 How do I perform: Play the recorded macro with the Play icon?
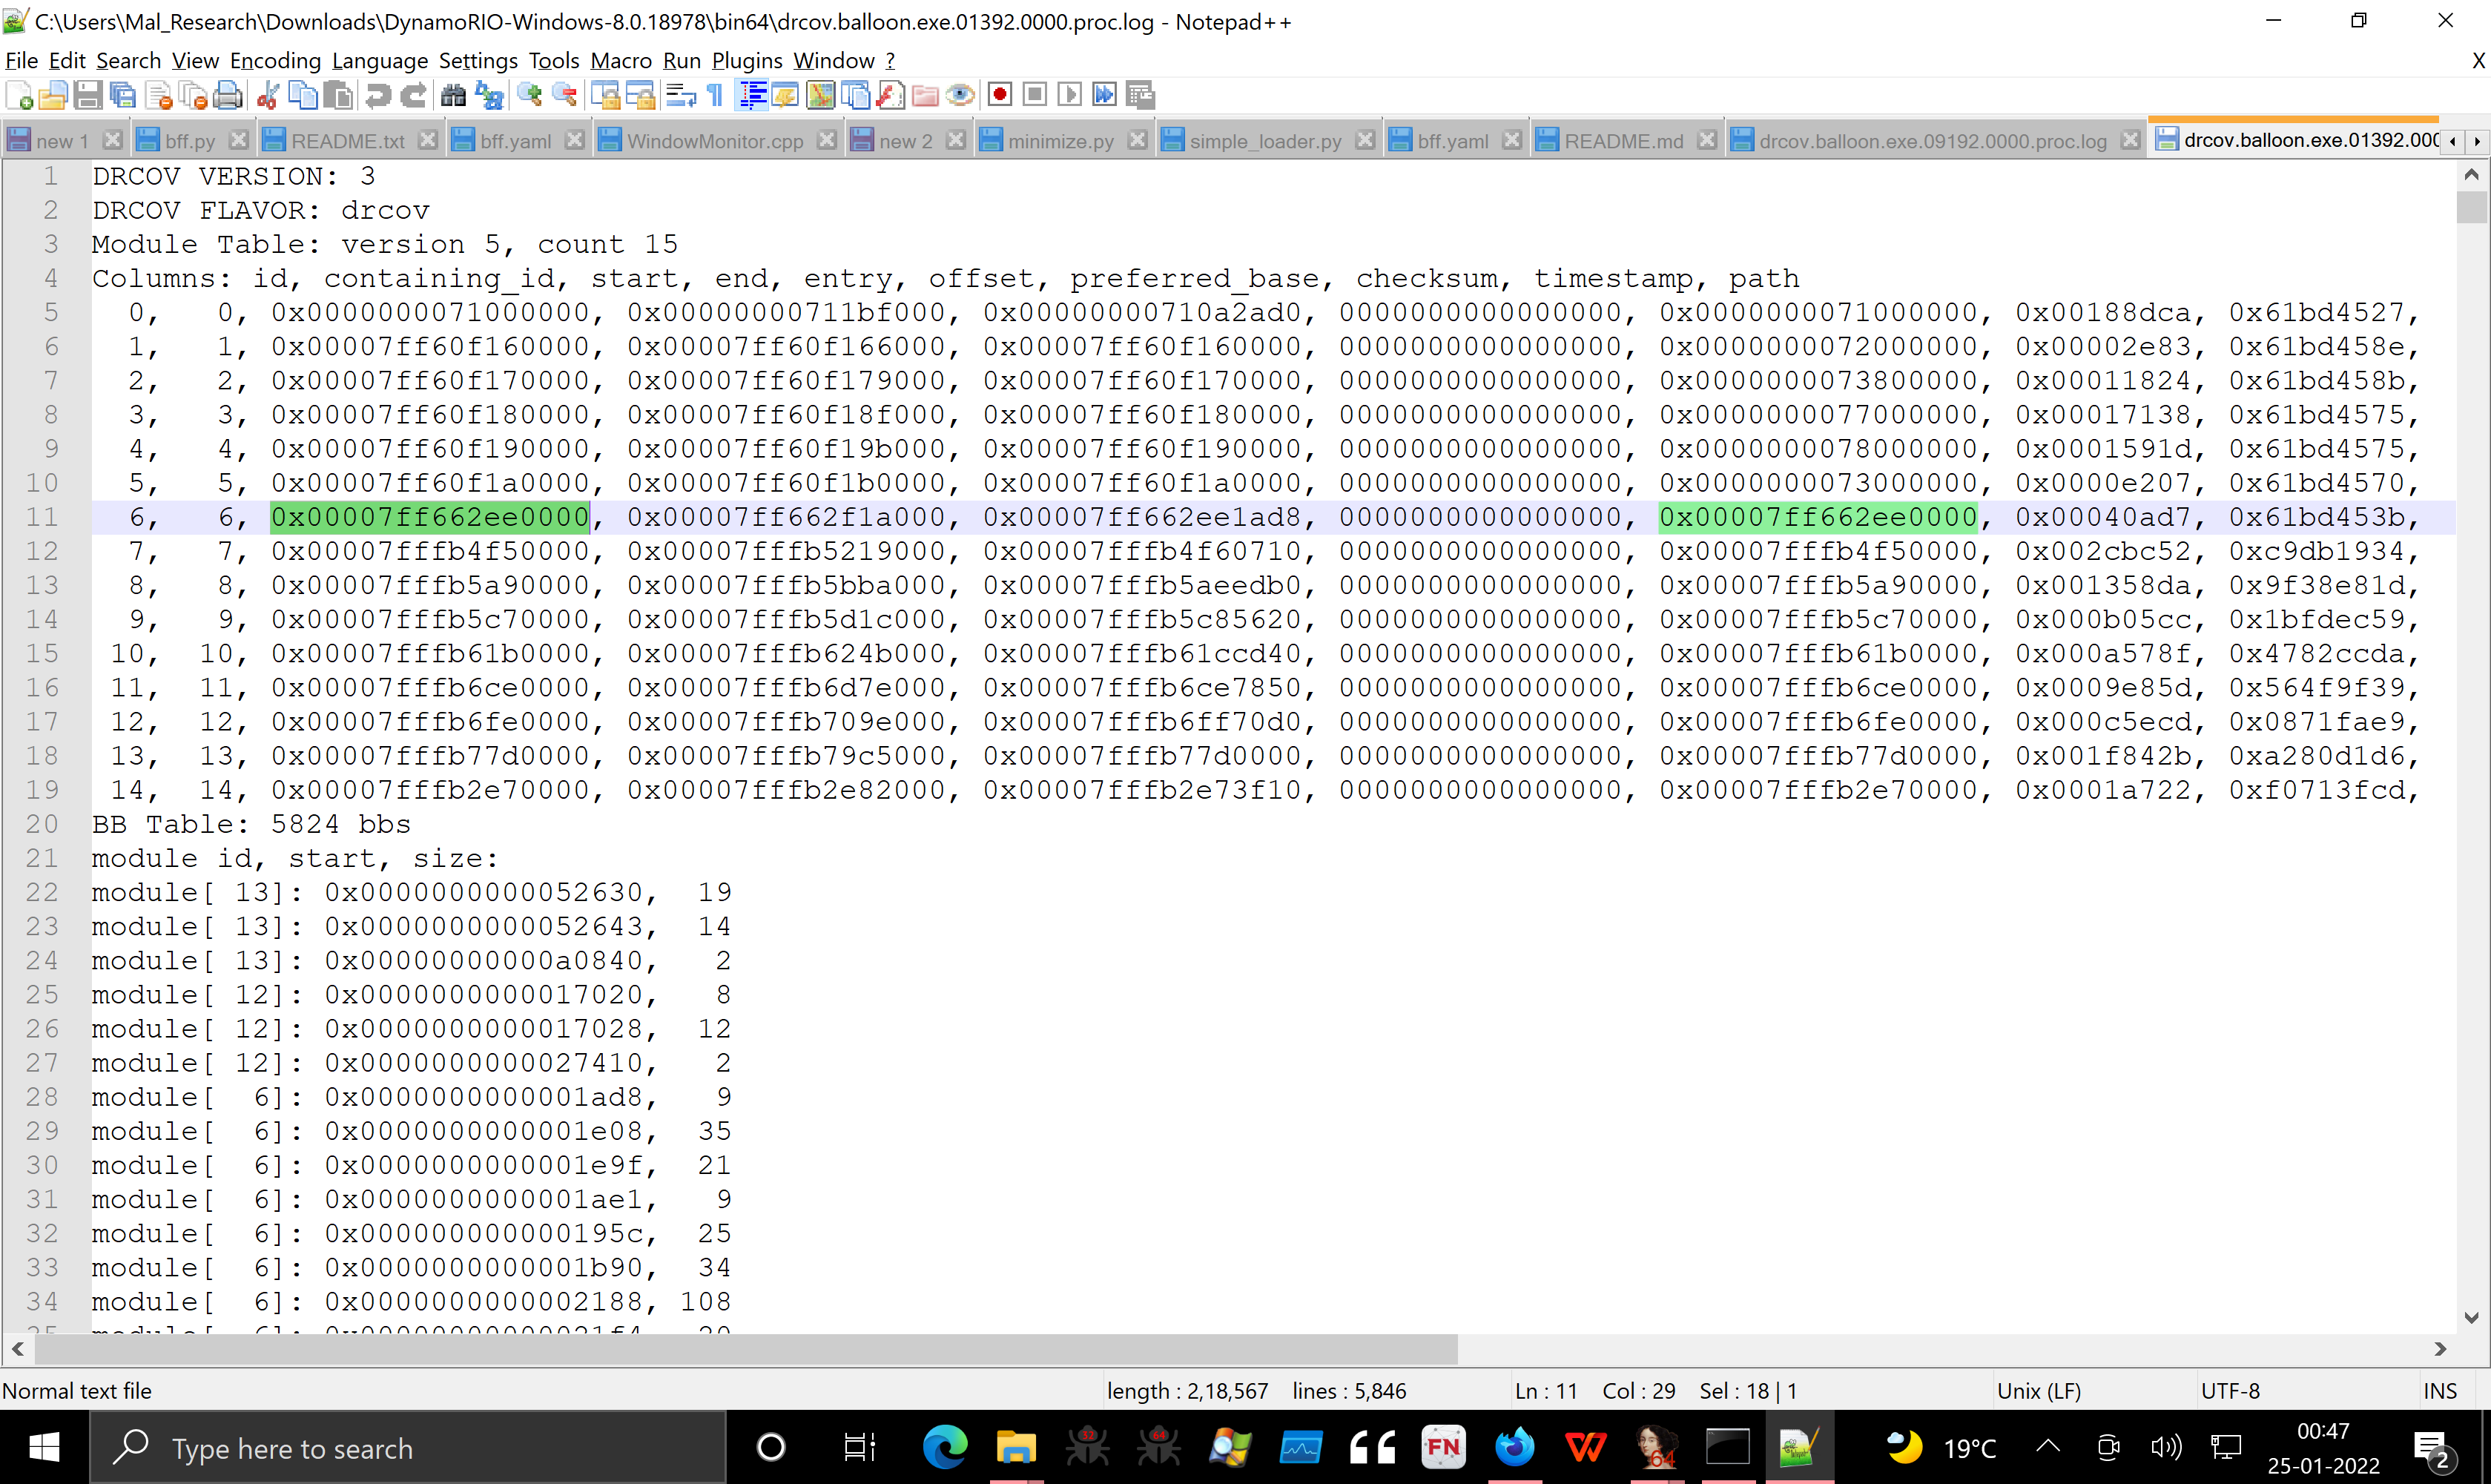point(1069,94)
